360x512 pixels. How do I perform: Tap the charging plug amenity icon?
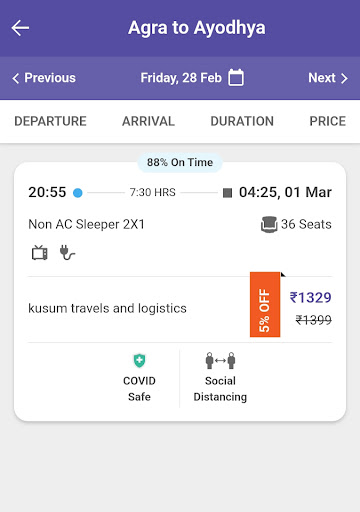pos(67,253)
